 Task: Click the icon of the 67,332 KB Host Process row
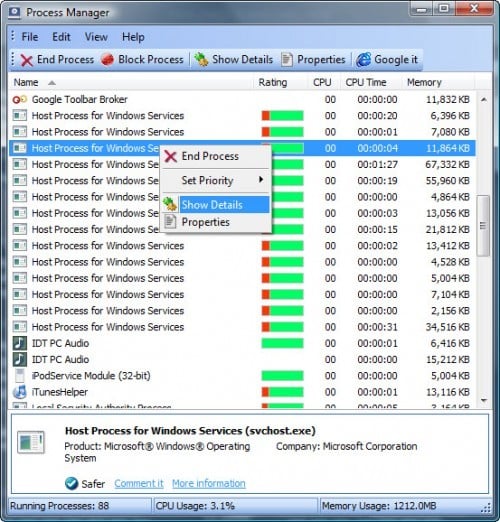point(20,164)
